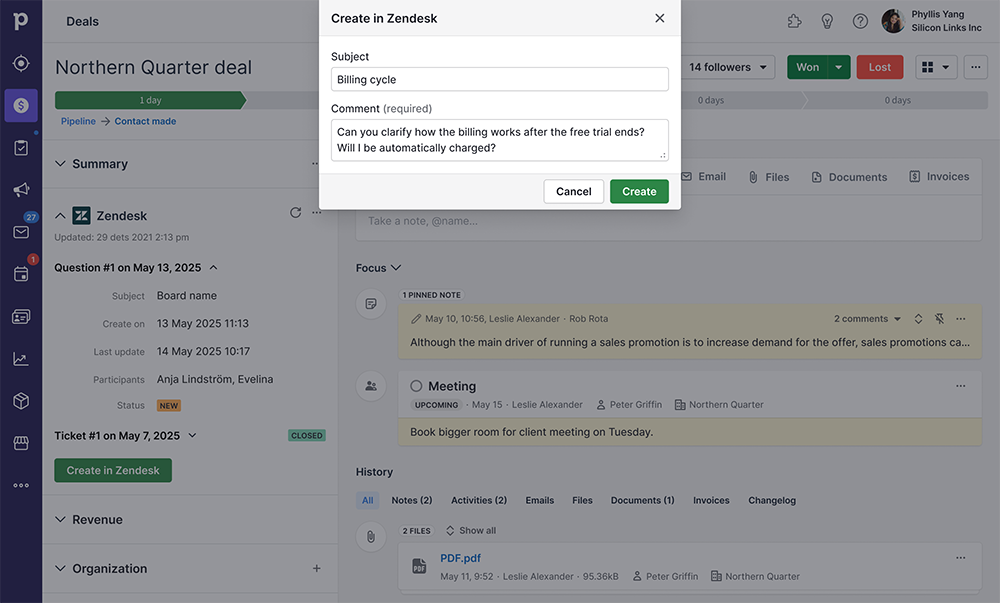
Task: Select the Notes (2) history filter
Action: click(x=412, y=500)
